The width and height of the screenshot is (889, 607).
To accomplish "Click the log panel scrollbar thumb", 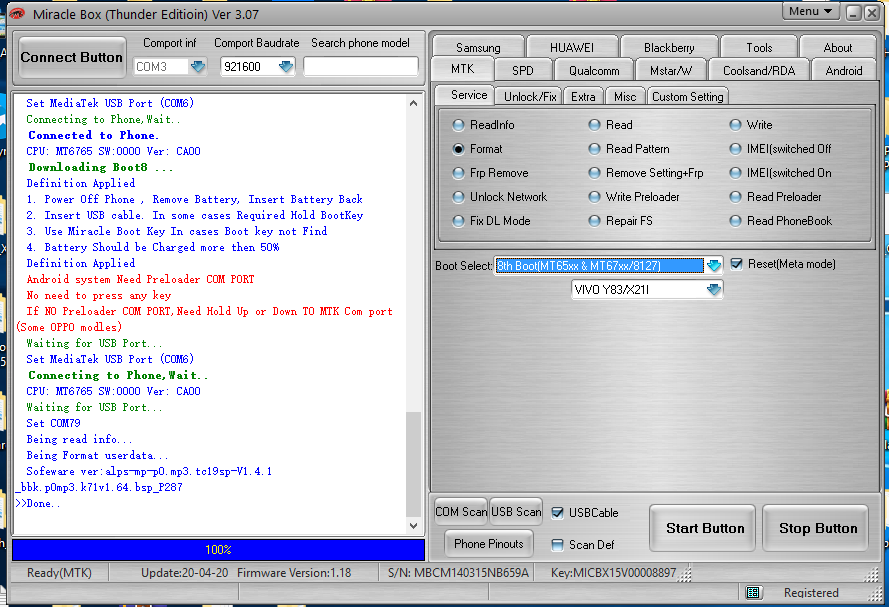I will 413,465.
